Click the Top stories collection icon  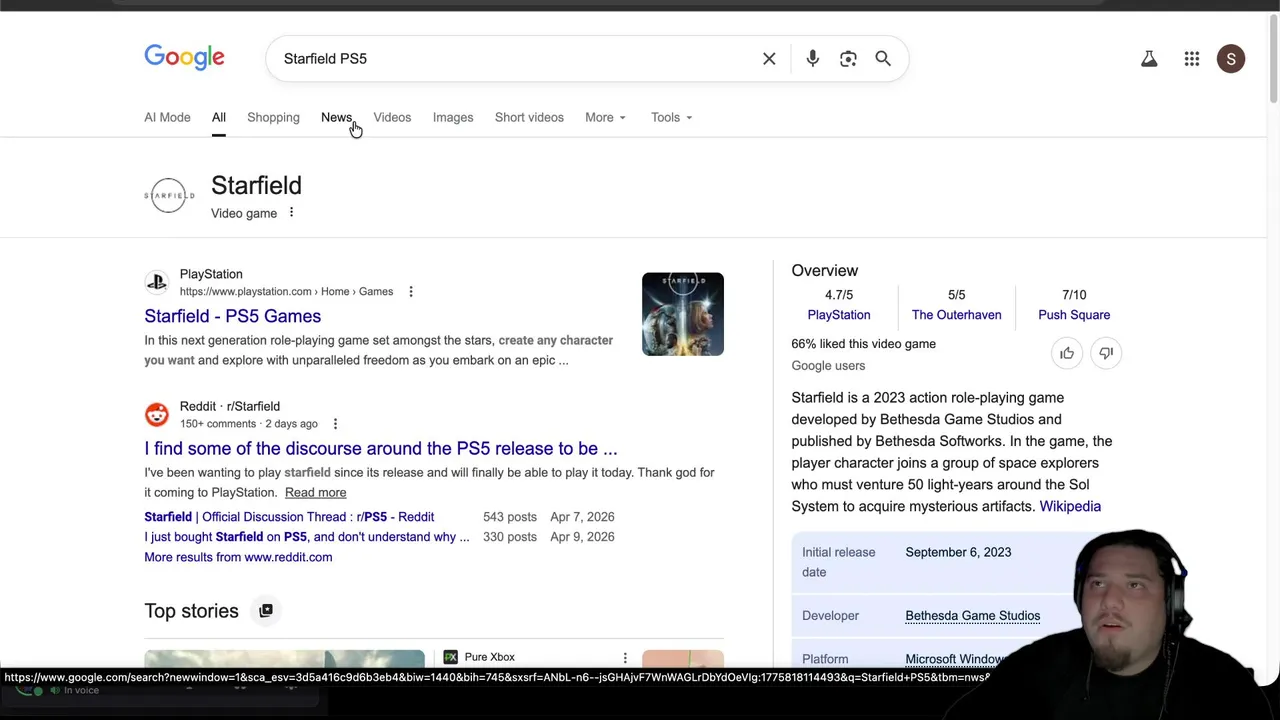(x=266, y=611)
